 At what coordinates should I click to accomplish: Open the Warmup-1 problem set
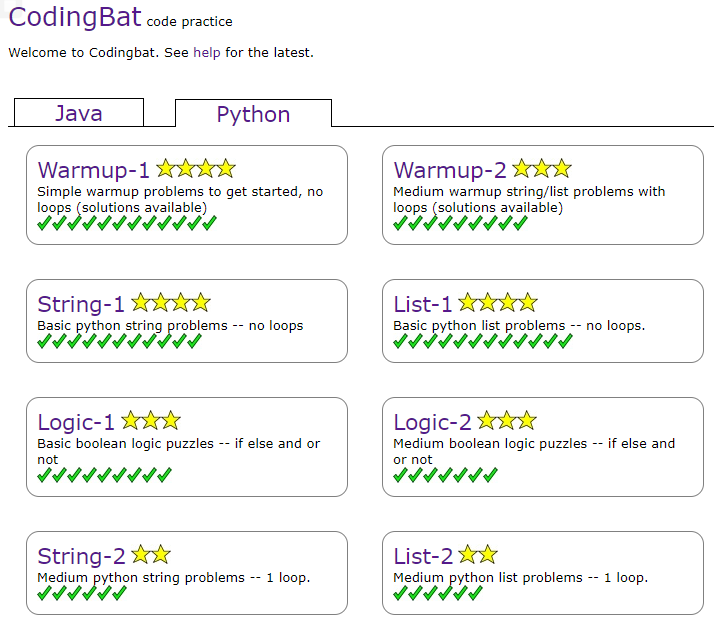coord(93,170)
